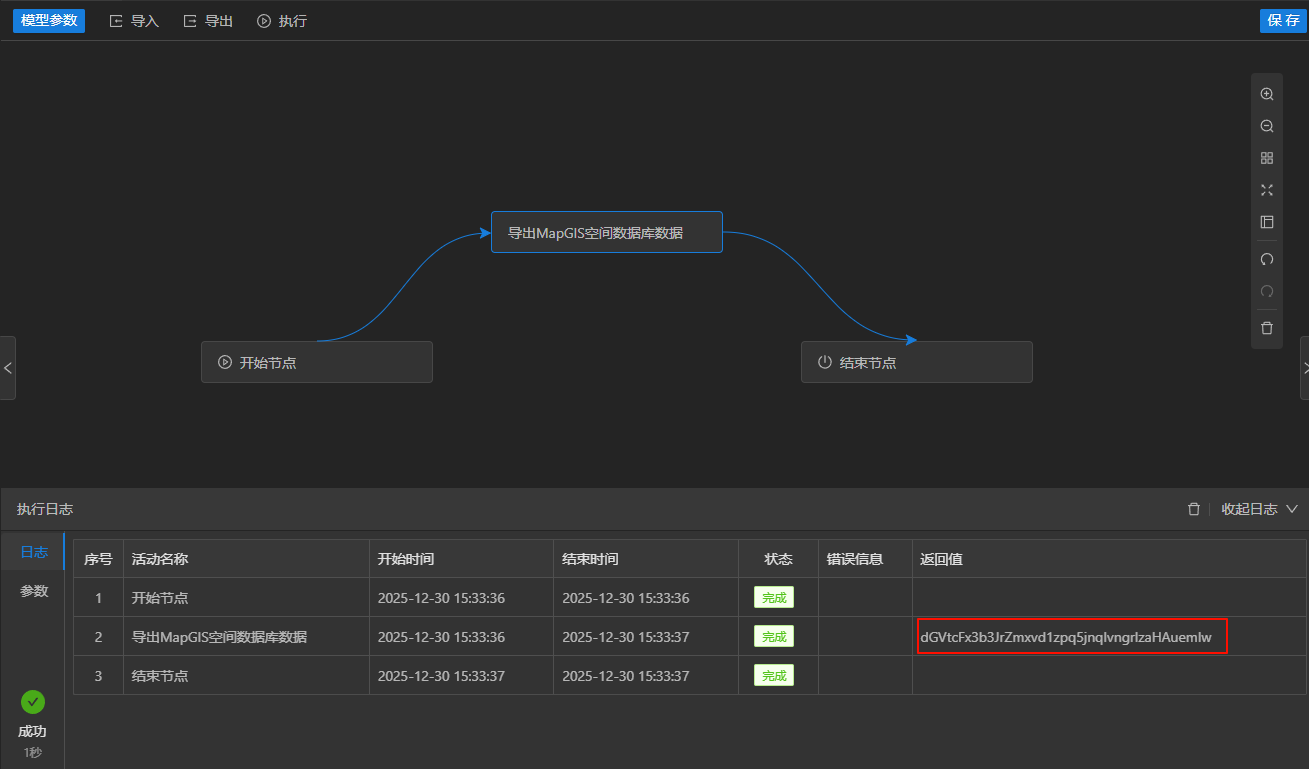Click the fit-to-screen arrows icon

1266,190
